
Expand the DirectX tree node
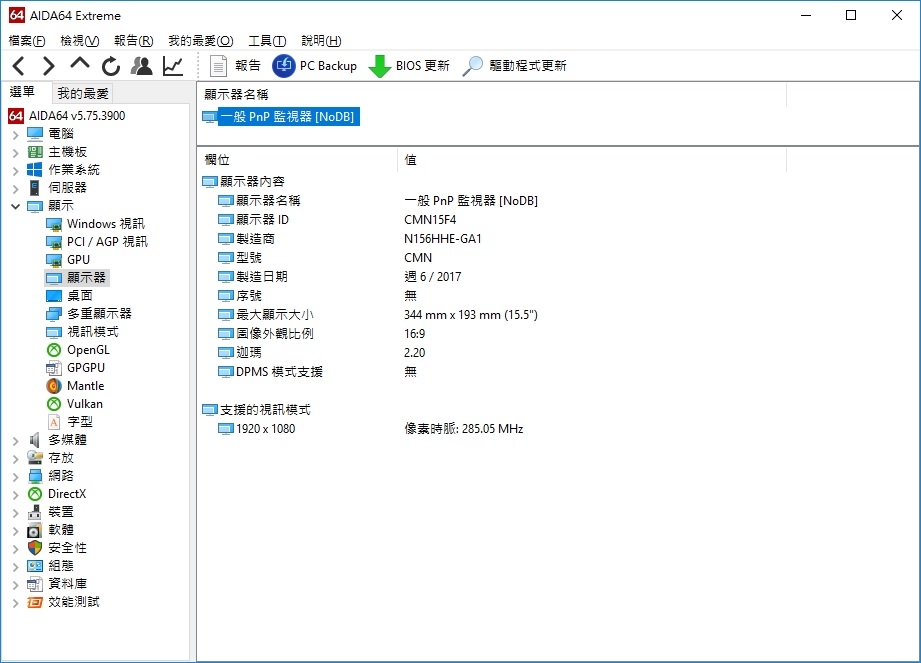[x=15, y=494]
